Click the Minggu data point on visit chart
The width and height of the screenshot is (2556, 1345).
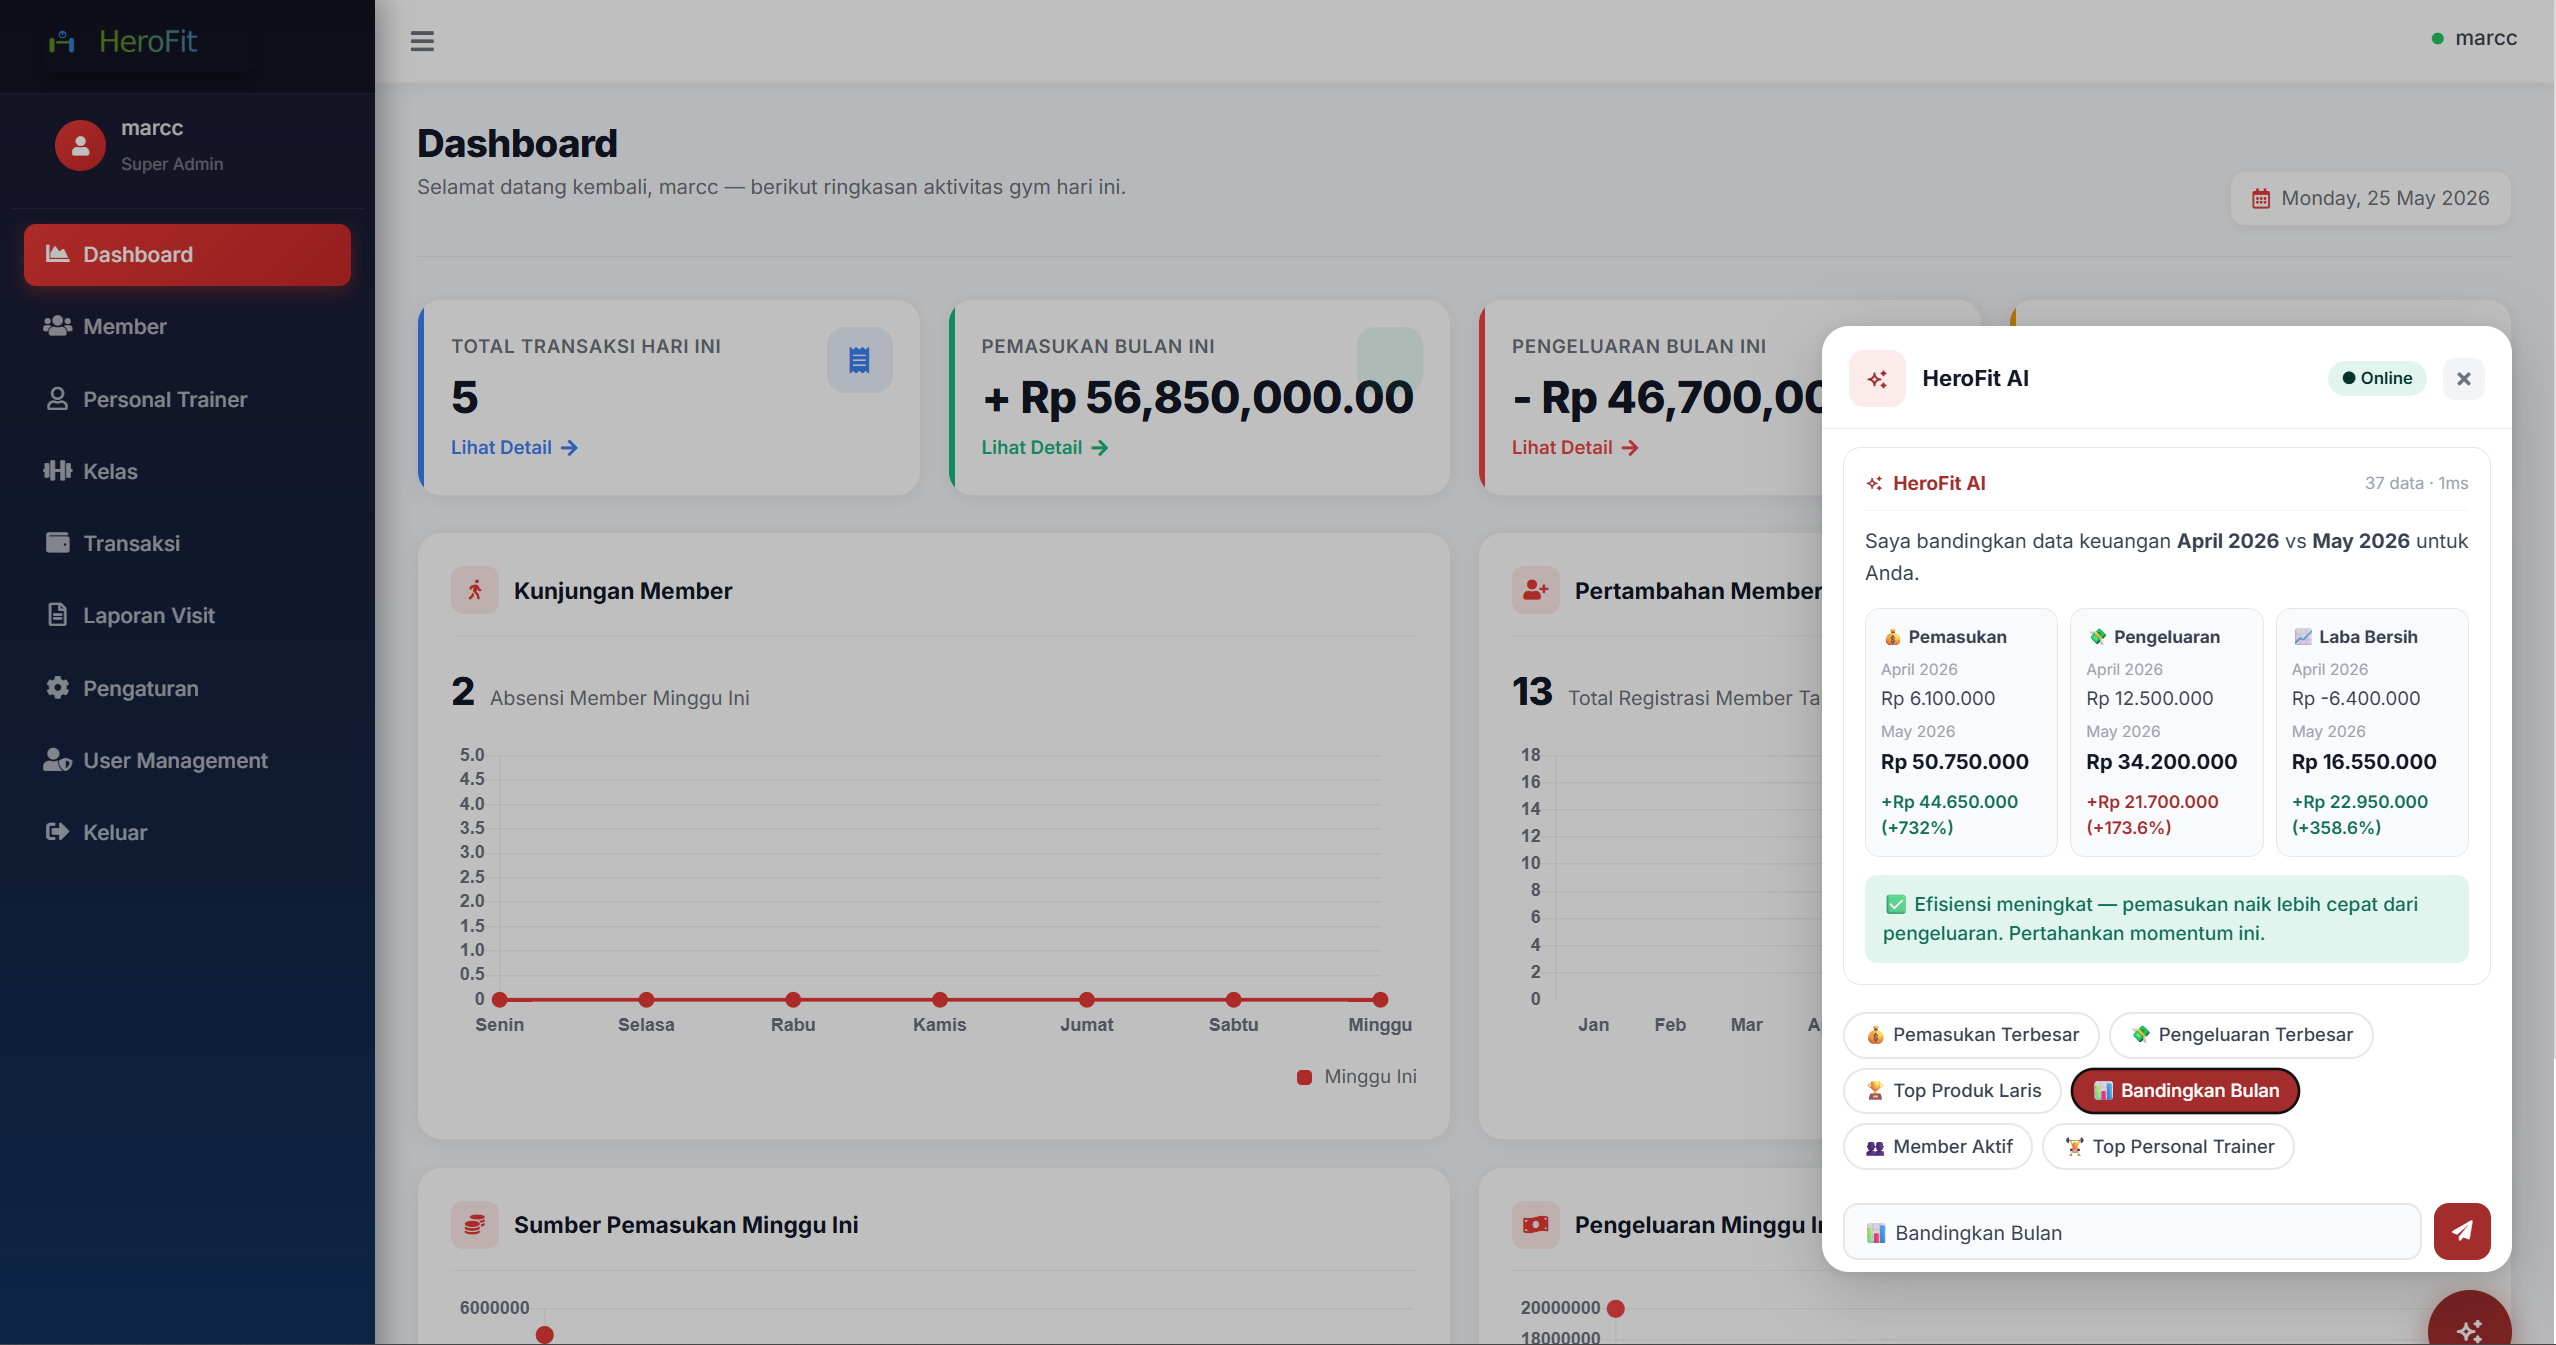(x=1380, y=999)
